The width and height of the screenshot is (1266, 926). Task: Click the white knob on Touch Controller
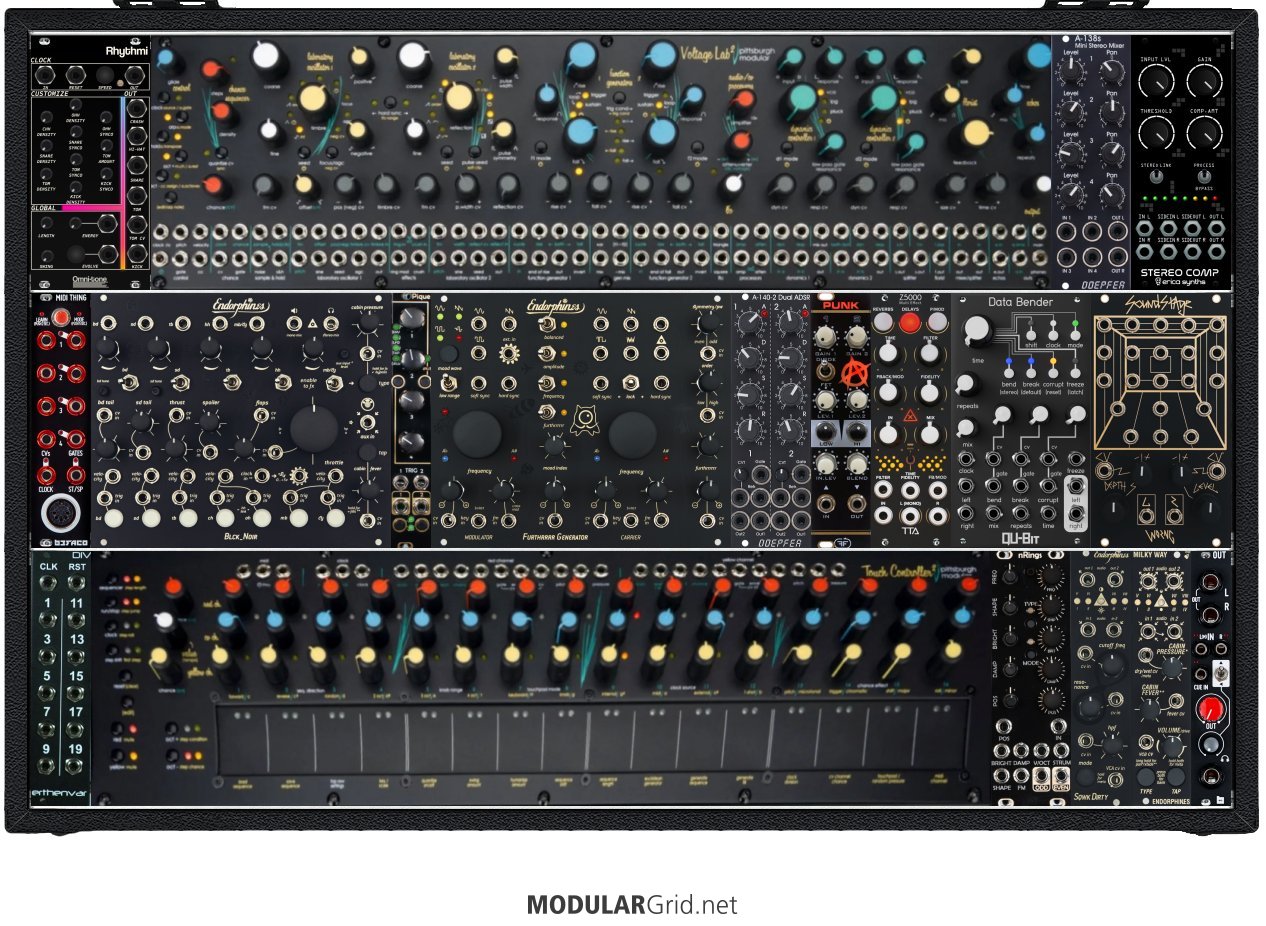(167, 621)
